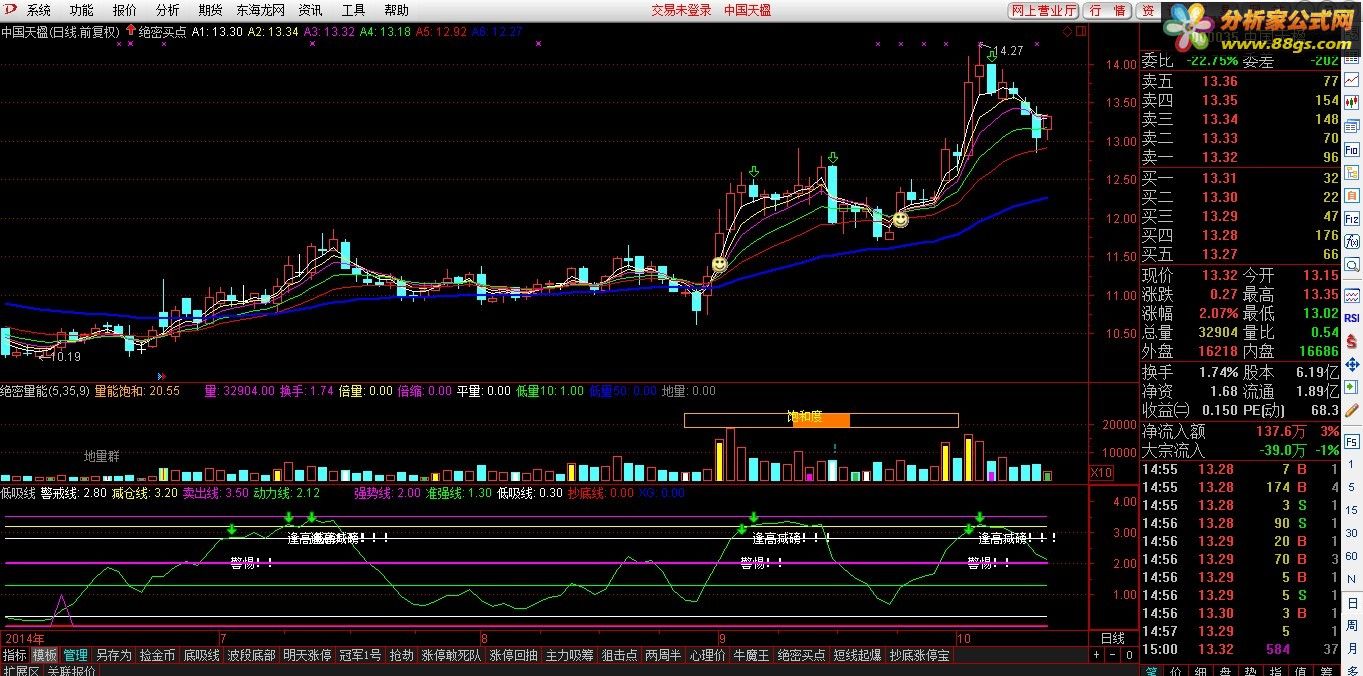Select the 明天涨停 indicator tab
Screen dimensions: 1363x676
click(x=308, y=655)
